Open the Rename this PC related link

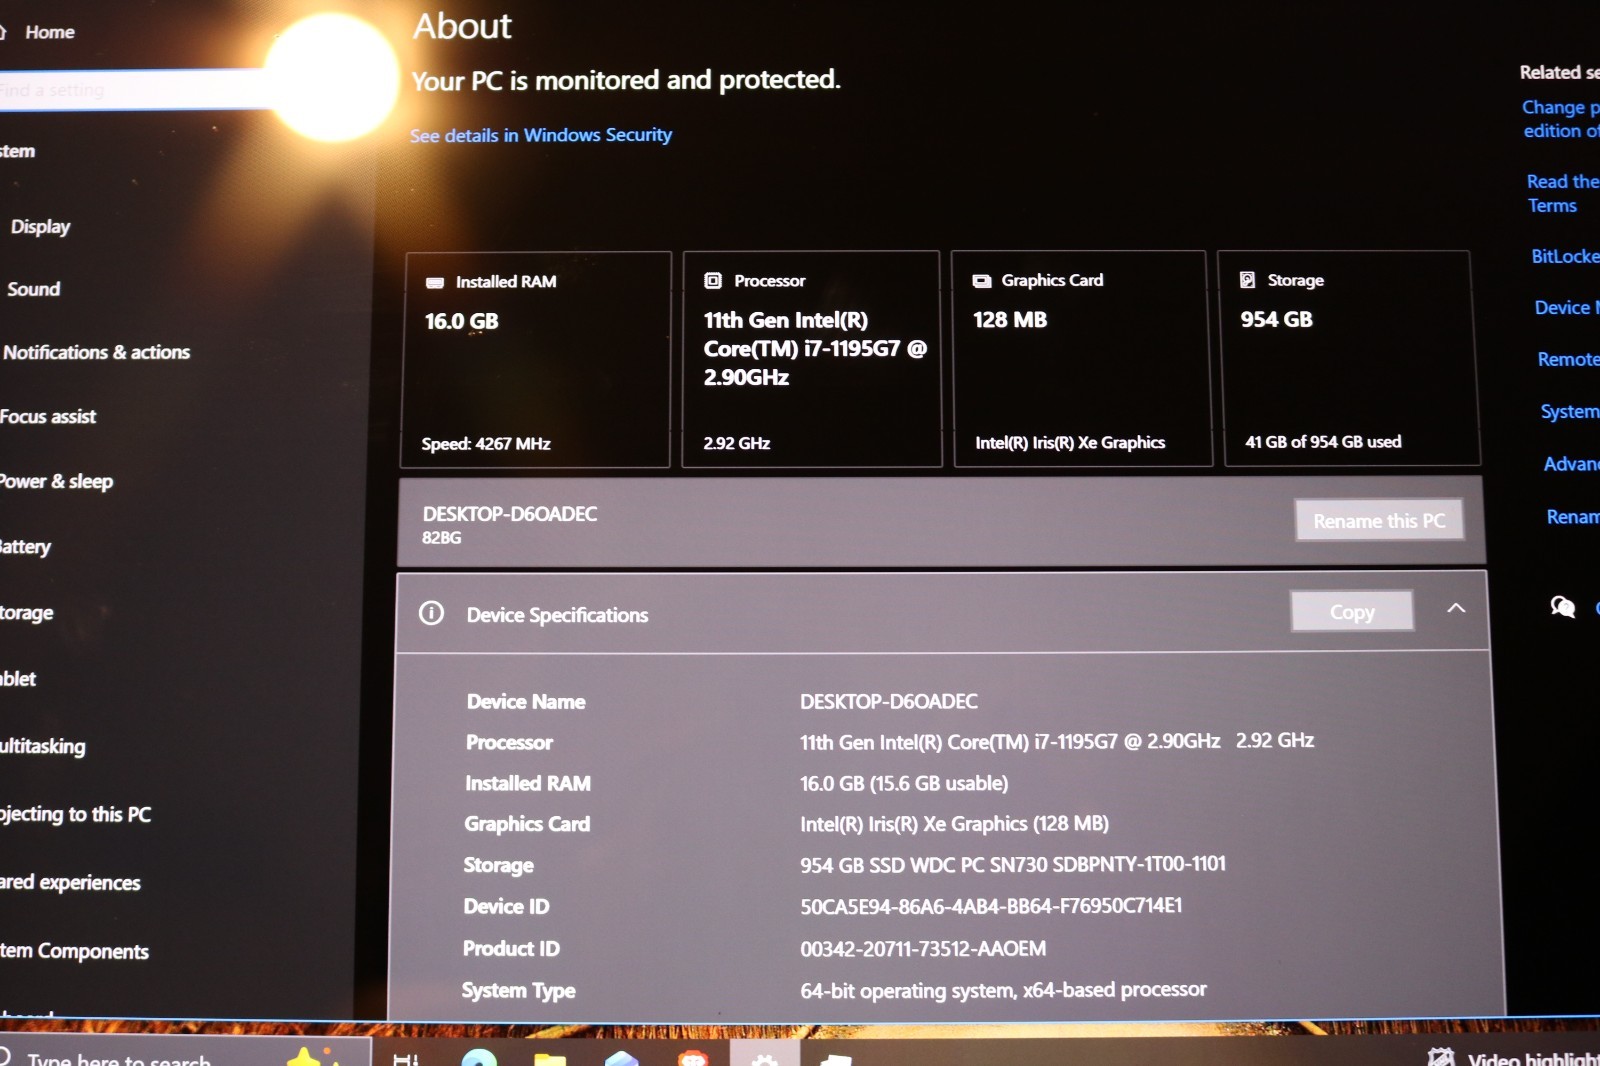[x=1572, y=517]
